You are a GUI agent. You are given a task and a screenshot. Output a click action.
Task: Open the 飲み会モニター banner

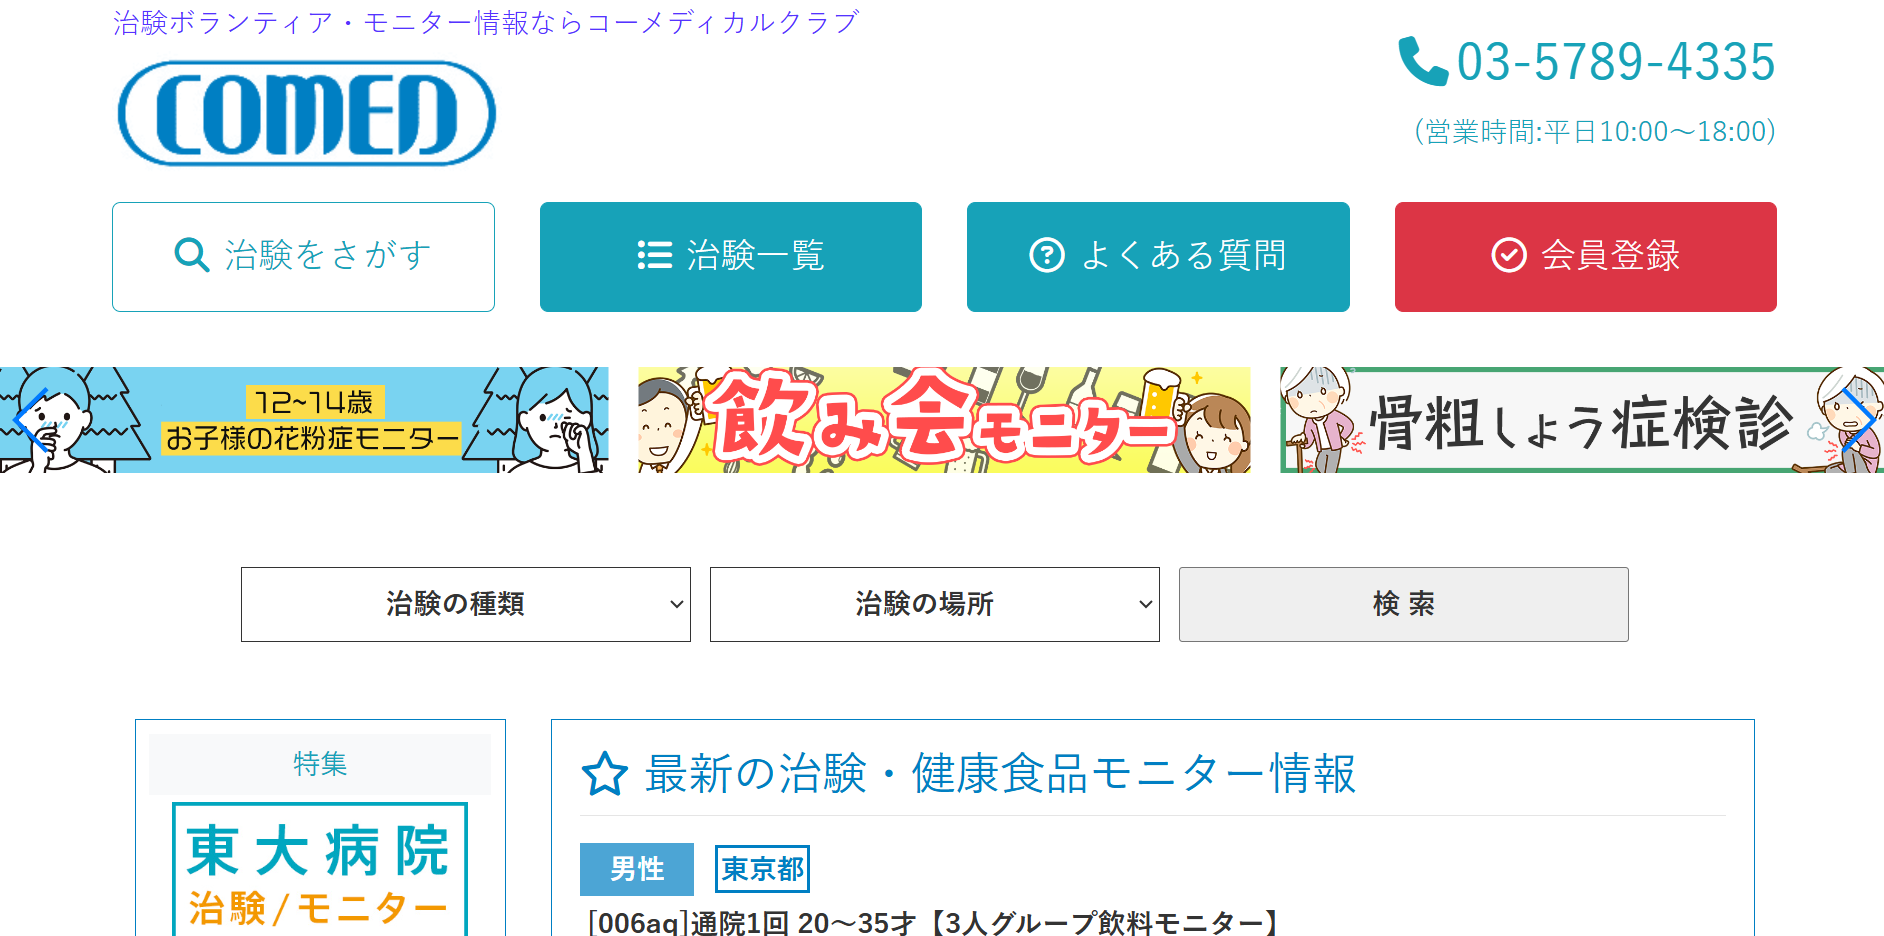(944, 420)
